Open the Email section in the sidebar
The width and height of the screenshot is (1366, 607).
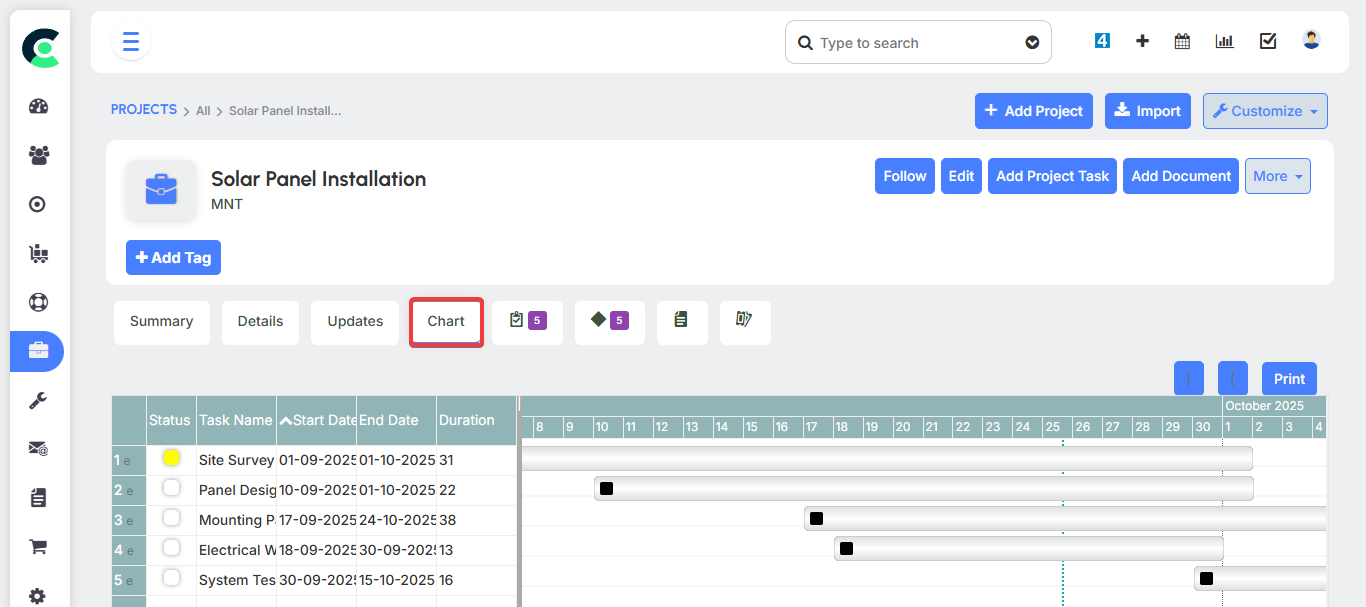point(37,448)
